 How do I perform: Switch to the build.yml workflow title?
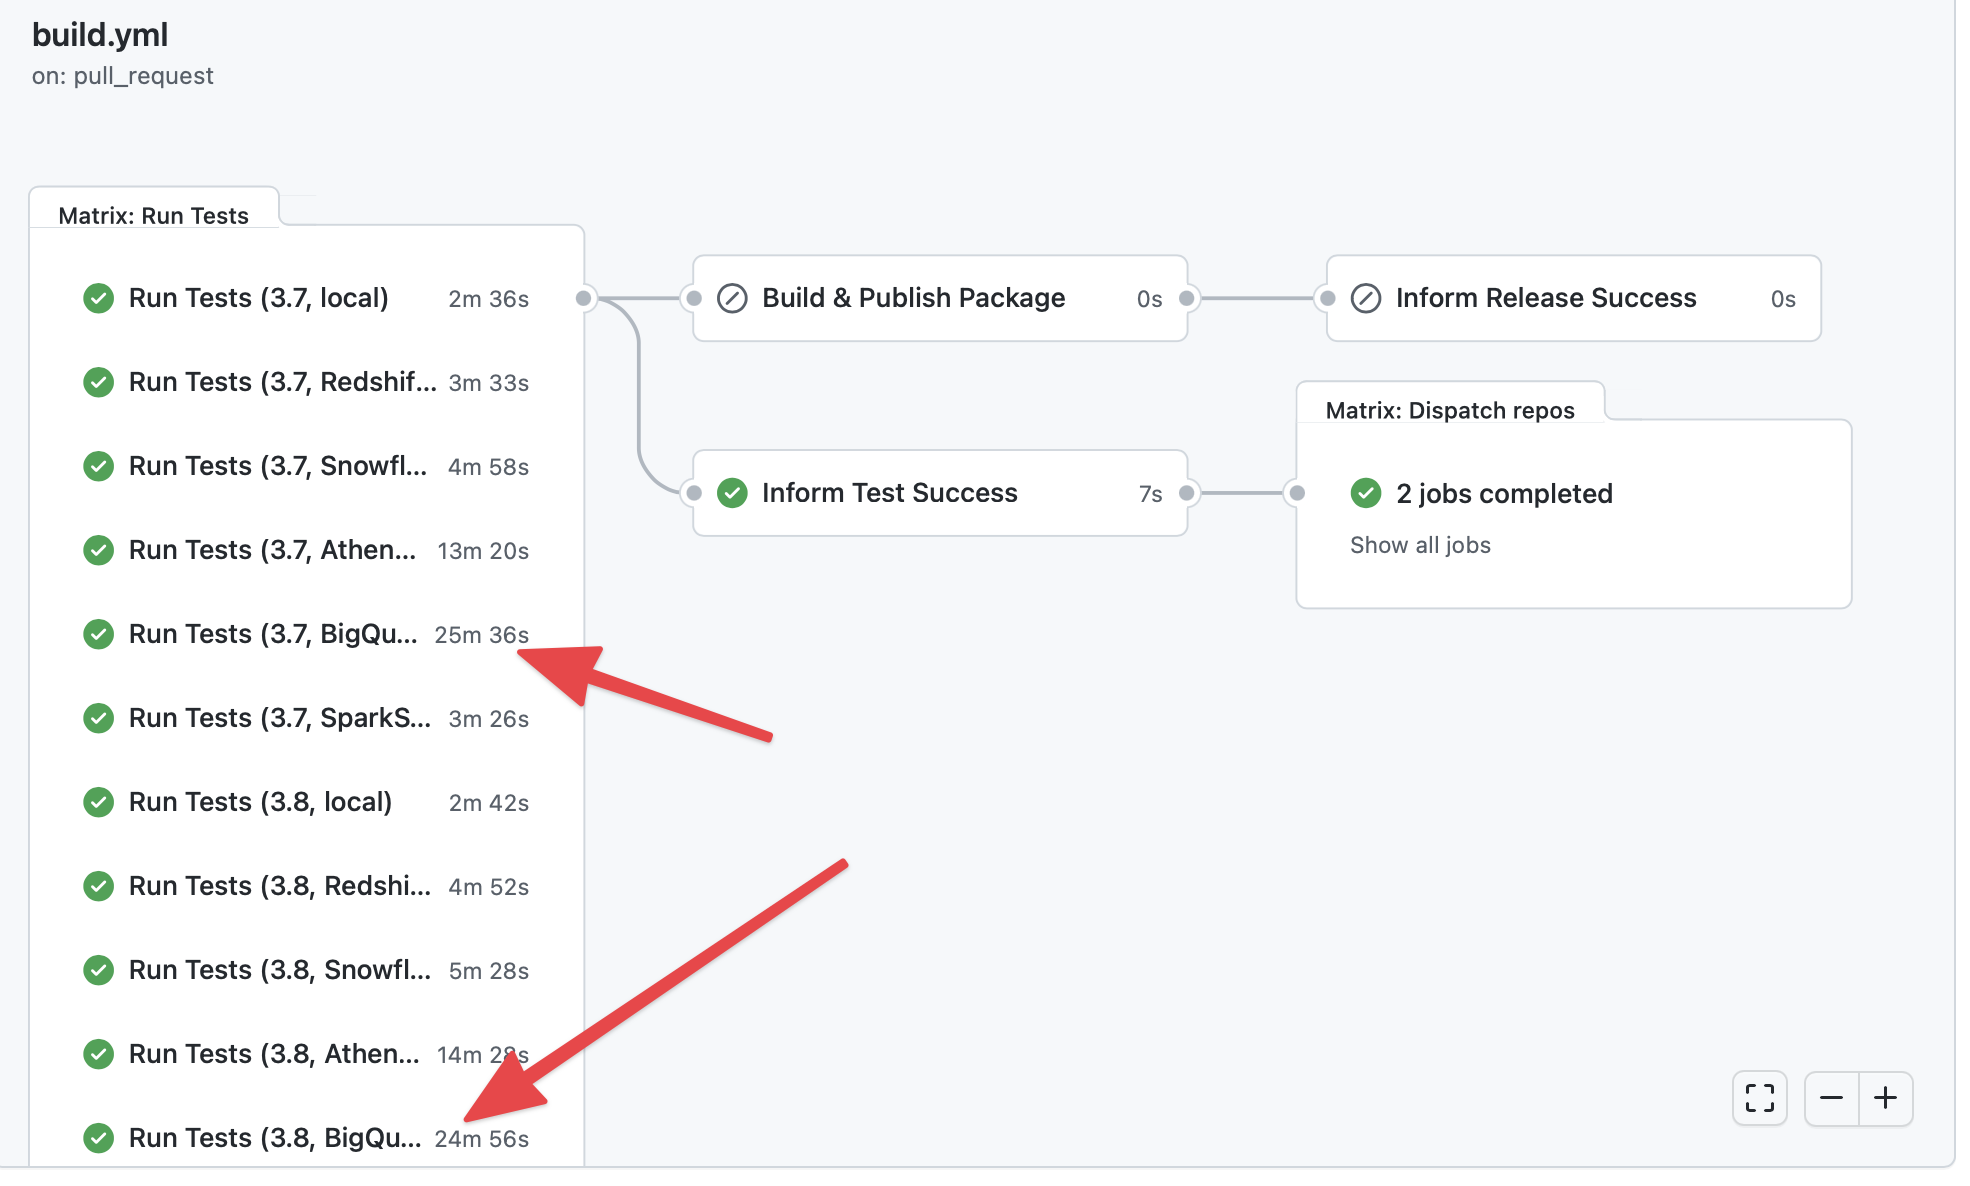pyautogui.click(x=100, y=35)
